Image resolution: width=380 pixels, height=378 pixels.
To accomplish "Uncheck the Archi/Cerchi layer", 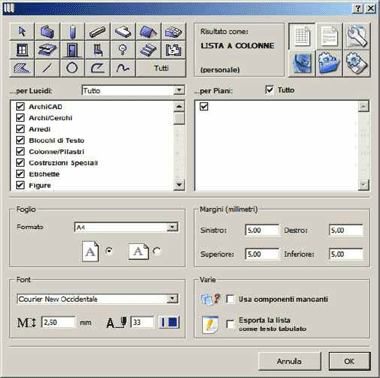I will pyautogui.click(x=20, y=118).
